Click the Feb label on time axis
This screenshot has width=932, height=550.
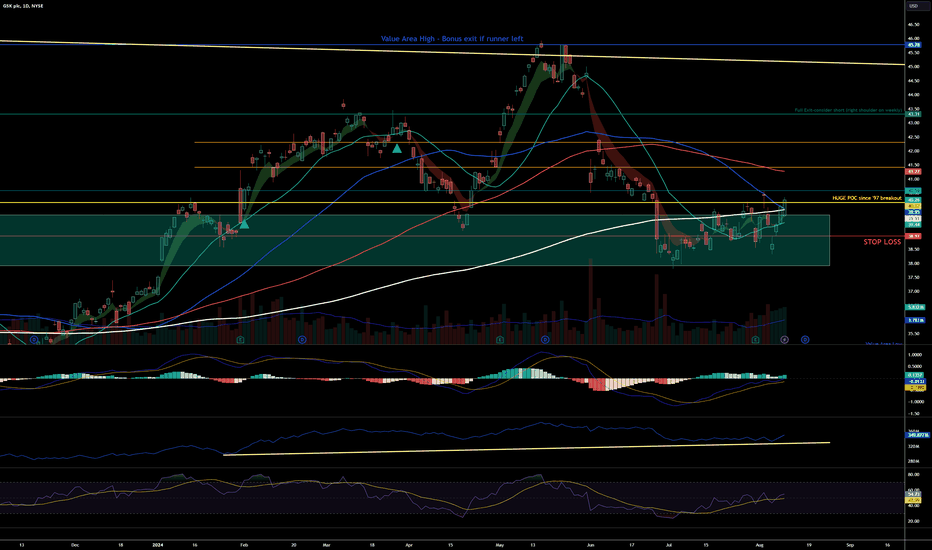tap(244, 544)
